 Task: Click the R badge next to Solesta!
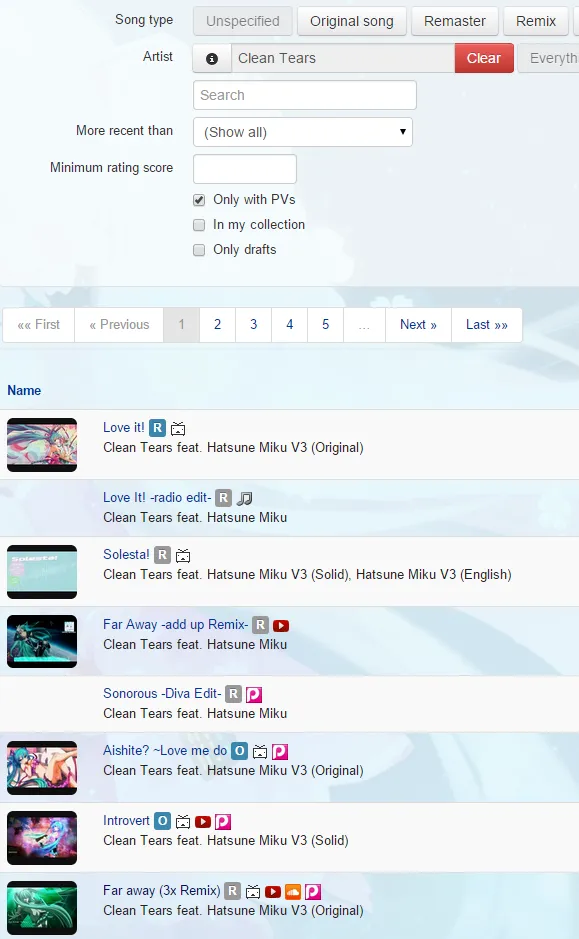[x=162, y=555]
